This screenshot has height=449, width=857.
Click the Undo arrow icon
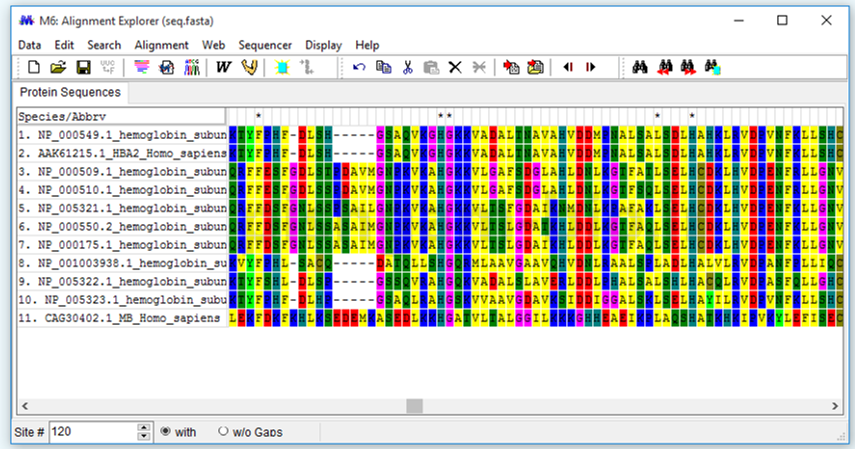(x=360, y=67)
